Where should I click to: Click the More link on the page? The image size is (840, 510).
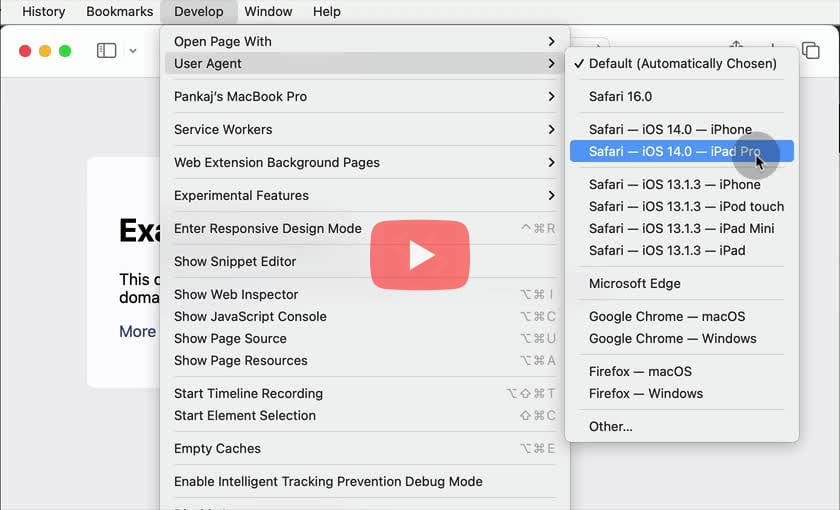click(x=137, y=331)
